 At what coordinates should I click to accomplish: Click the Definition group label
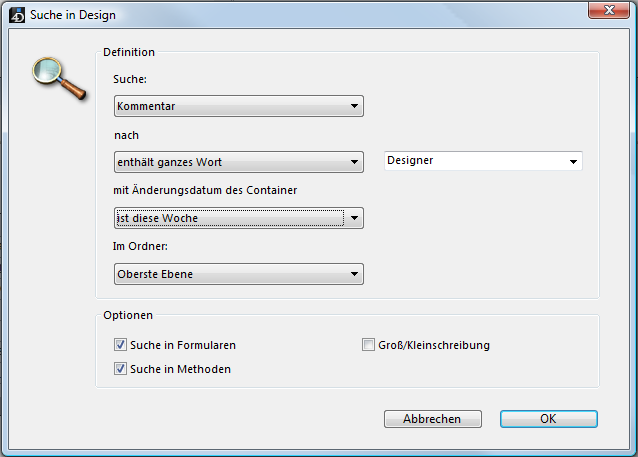pos(129,51)
